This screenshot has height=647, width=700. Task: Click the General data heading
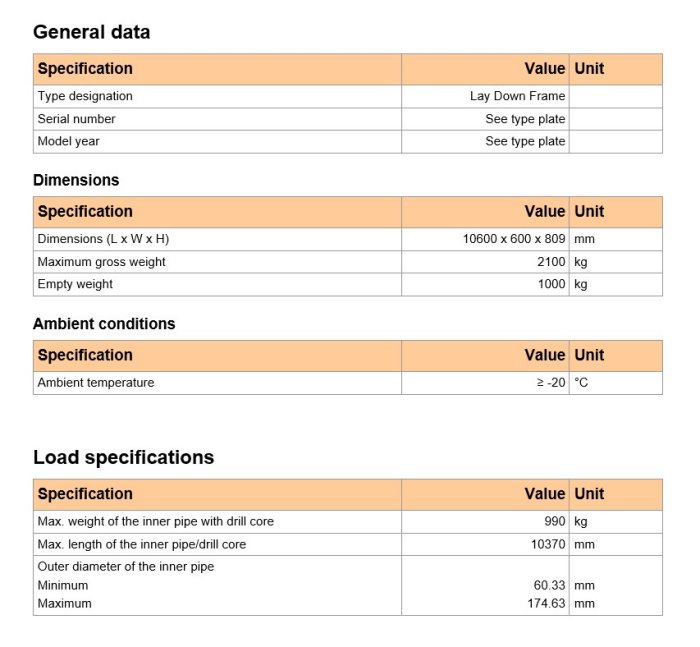92,32
